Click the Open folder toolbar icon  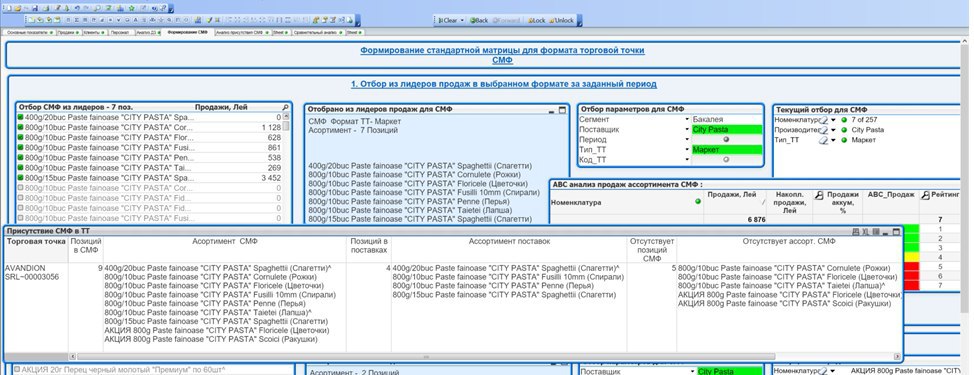pyautogui.click(x=18, y=8)
